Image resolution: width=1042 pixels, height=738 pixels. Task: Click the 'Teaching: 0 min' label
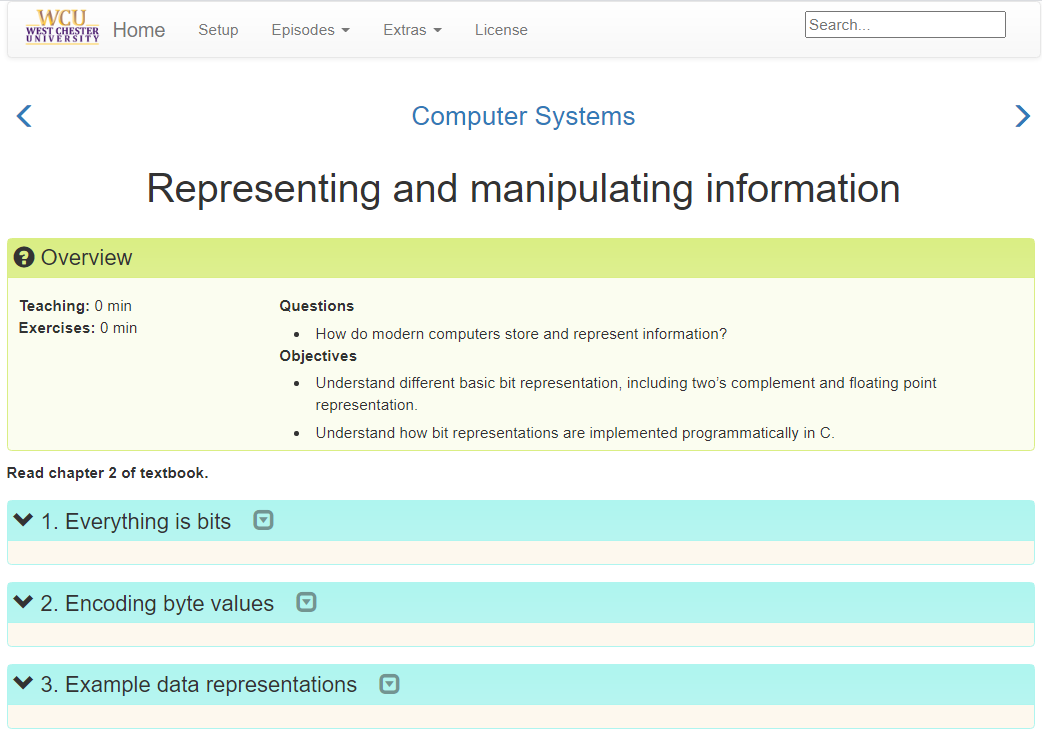(76, 306)
